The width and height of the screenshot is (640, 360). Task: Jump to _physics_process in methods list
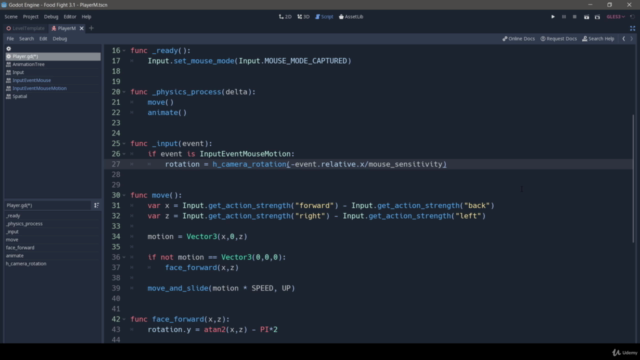coord(53,224)
